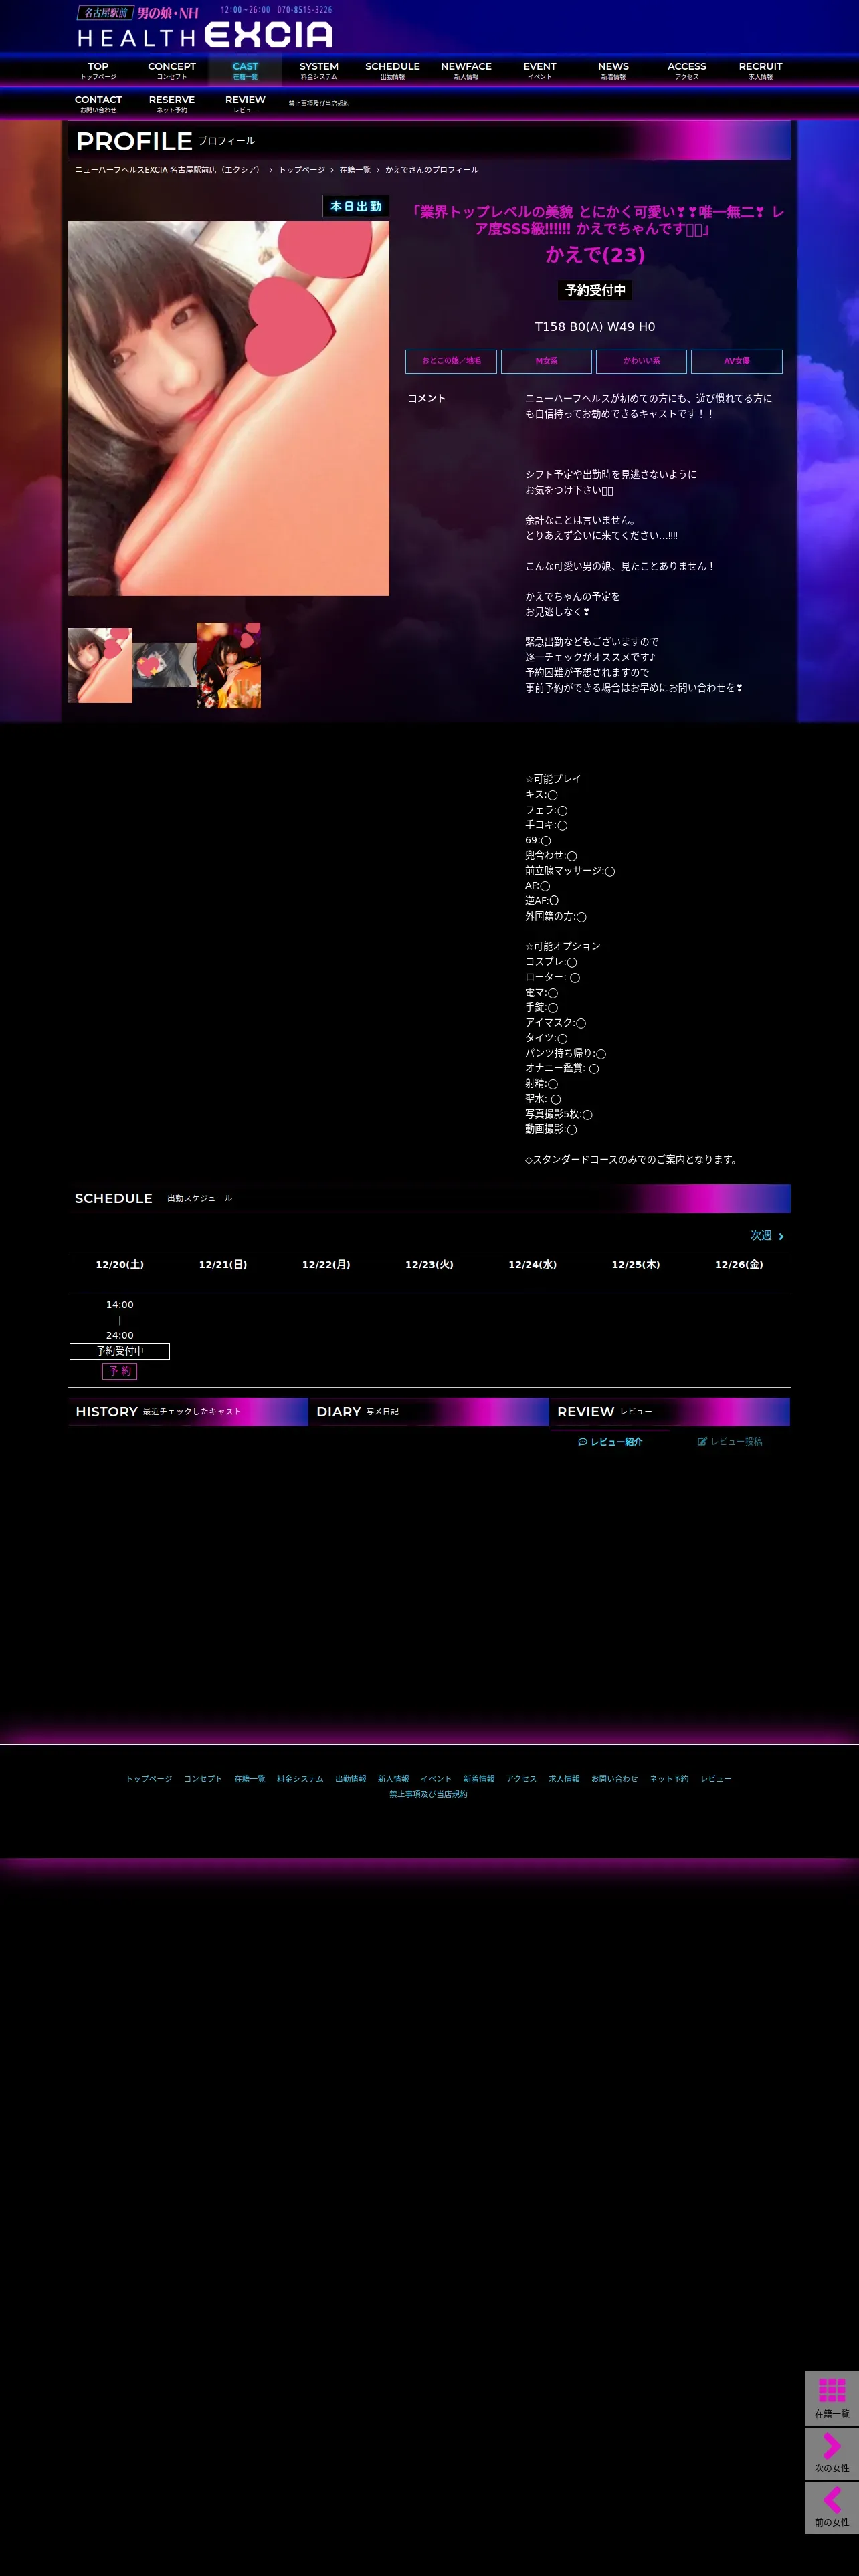Open the SCHEDULE menu item
This screenshot has width=859, height=2576.
392,70
